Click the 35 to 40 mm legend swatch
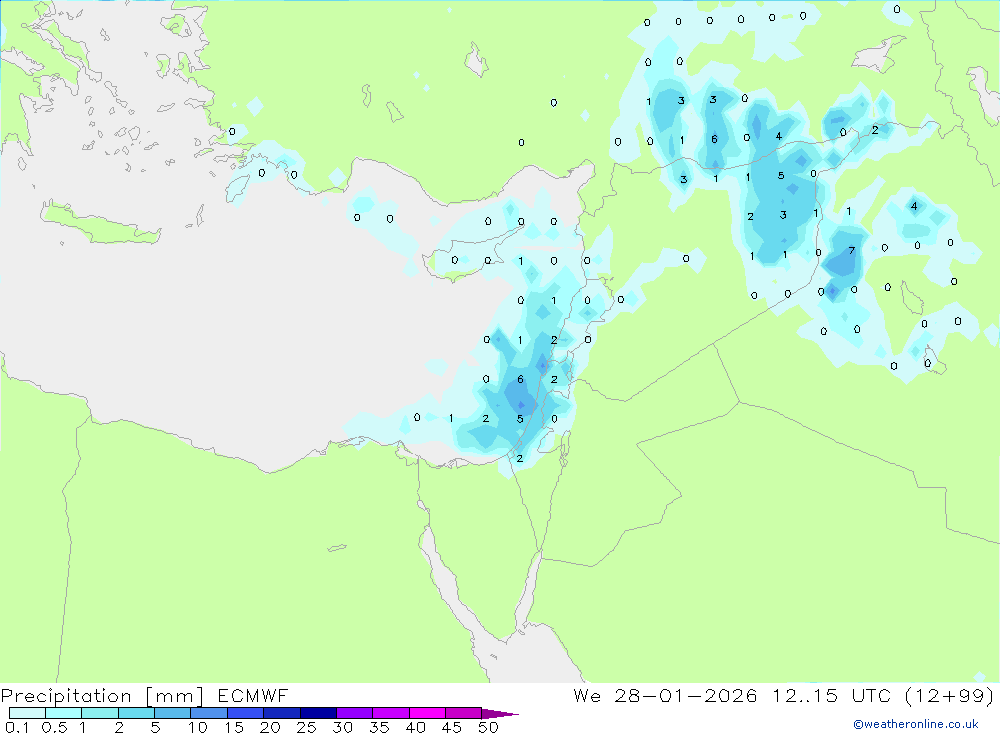The height and width of the screenshot is (733, 1000). point(391,713)
